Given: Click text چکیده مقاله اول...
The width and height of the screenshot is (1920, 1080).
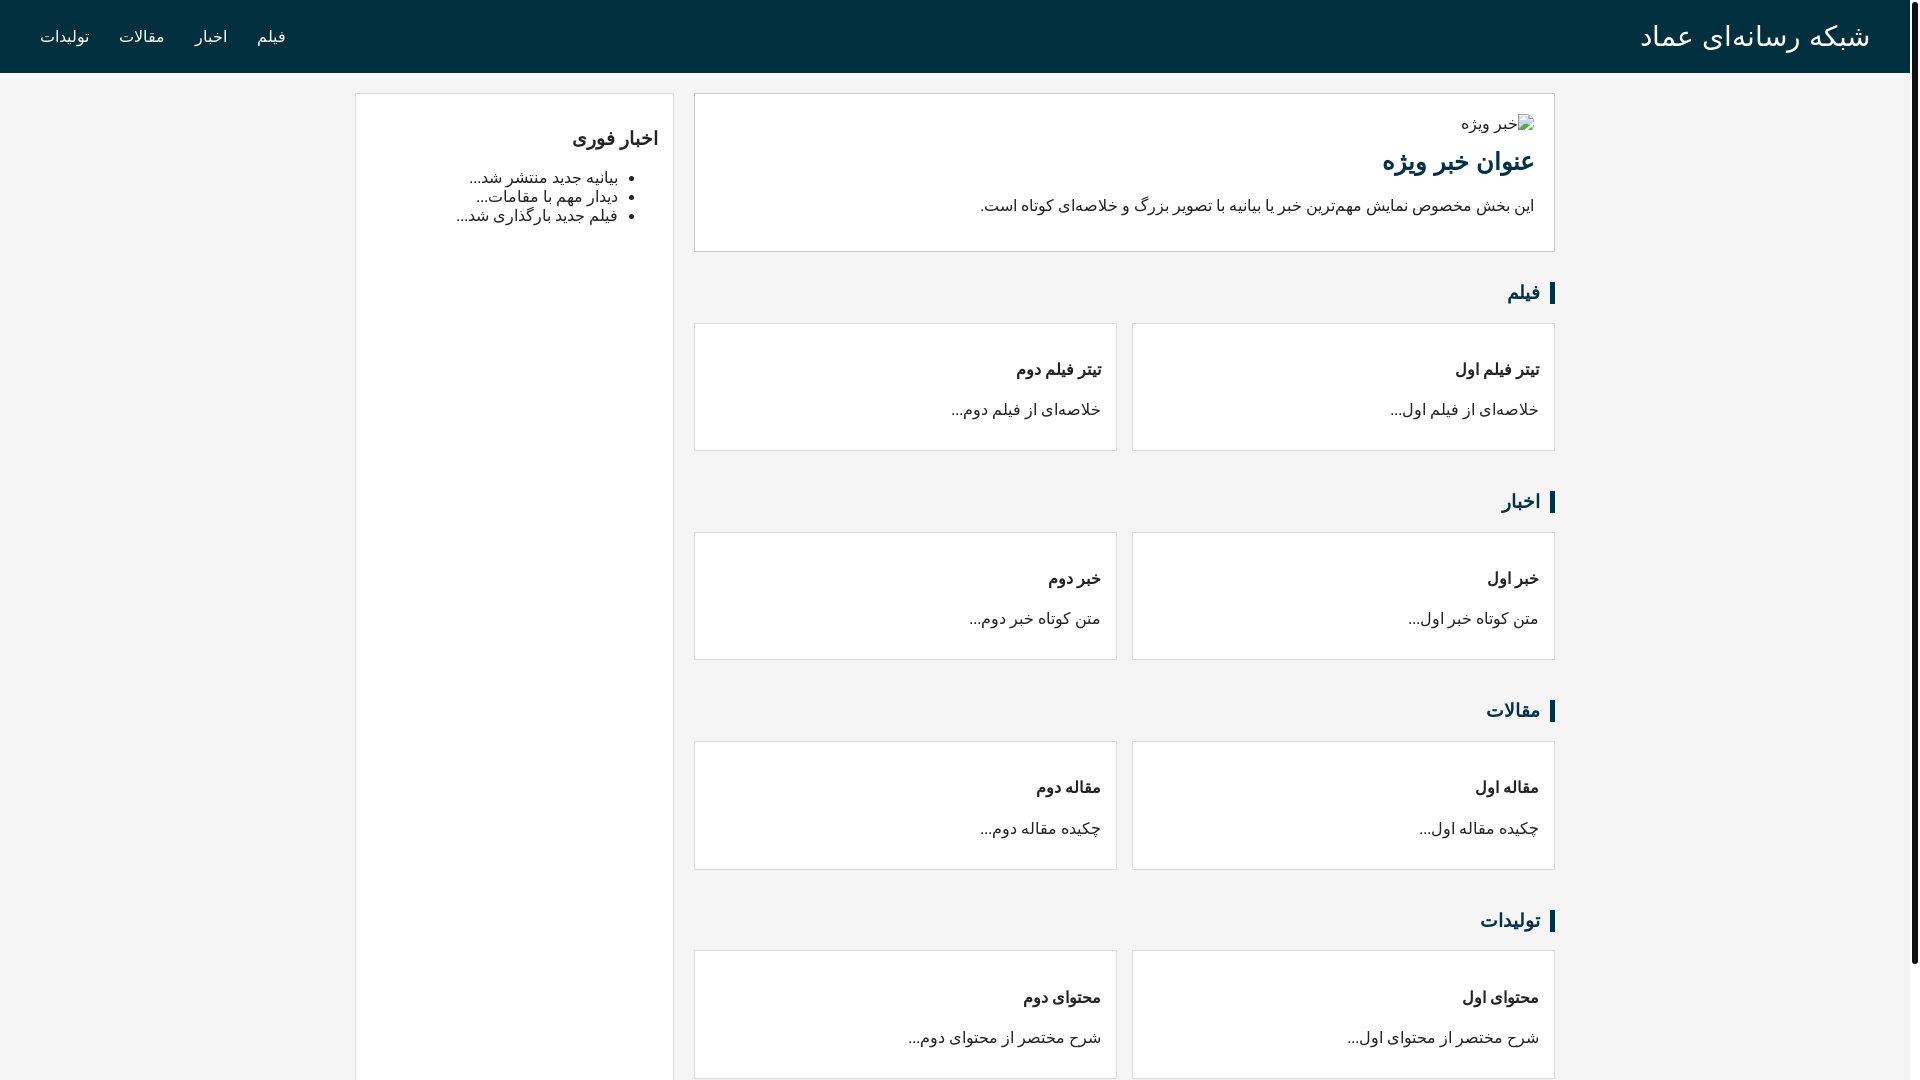Looking at the screenshot, I should [1478, 829].
